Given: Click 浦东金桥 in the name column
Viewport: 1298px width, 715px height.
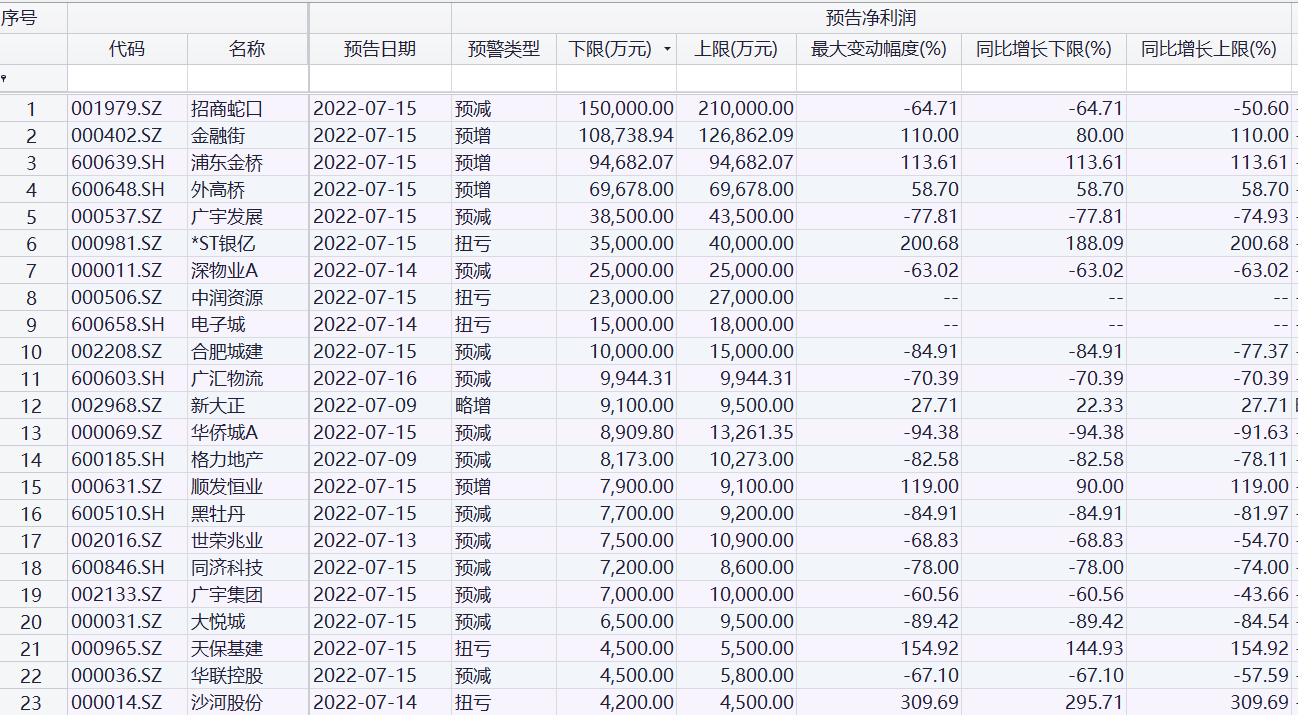Looking at the screenshot, I should tap(227, 163).
